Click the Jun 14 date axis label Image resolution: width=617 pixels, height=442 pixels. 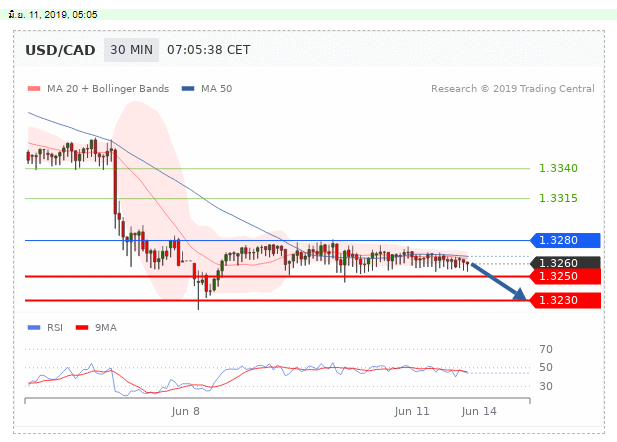click(479, 411)
